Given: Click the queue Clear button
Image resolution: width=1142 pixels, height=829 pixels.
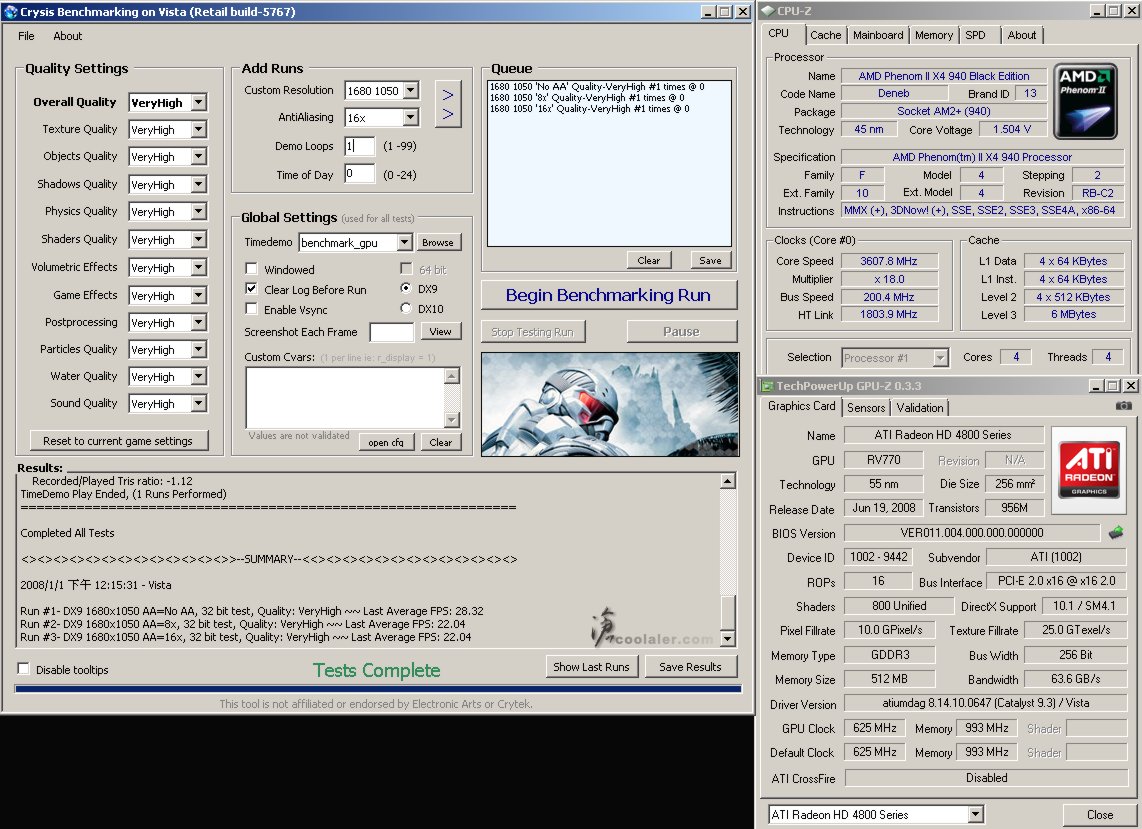Looking at the screenshot, I should coord(648,260).
